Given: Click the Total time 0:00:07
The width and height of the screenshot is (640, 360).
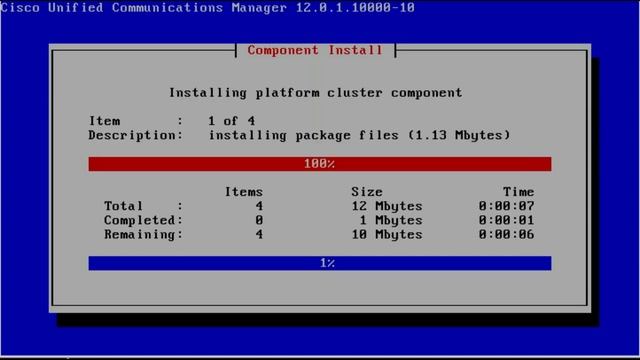Looking at the screenshot, I should [506, 206].
